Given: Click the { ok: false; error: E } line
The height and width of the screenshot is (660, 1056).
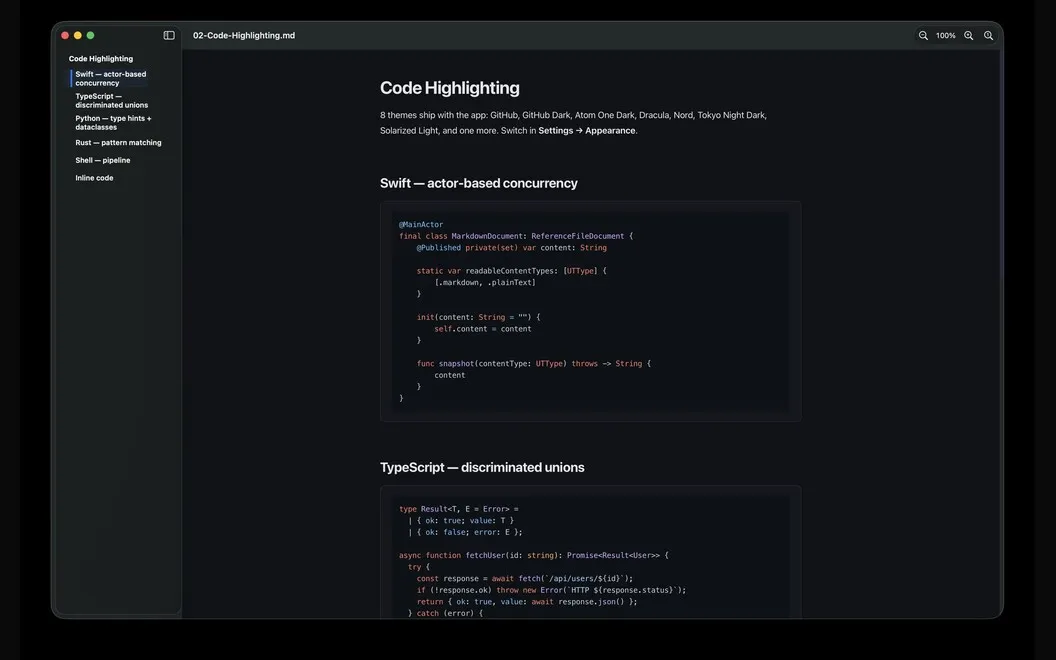Looking at the screenshot, I should pyautogui.click(x=465, y=532).
